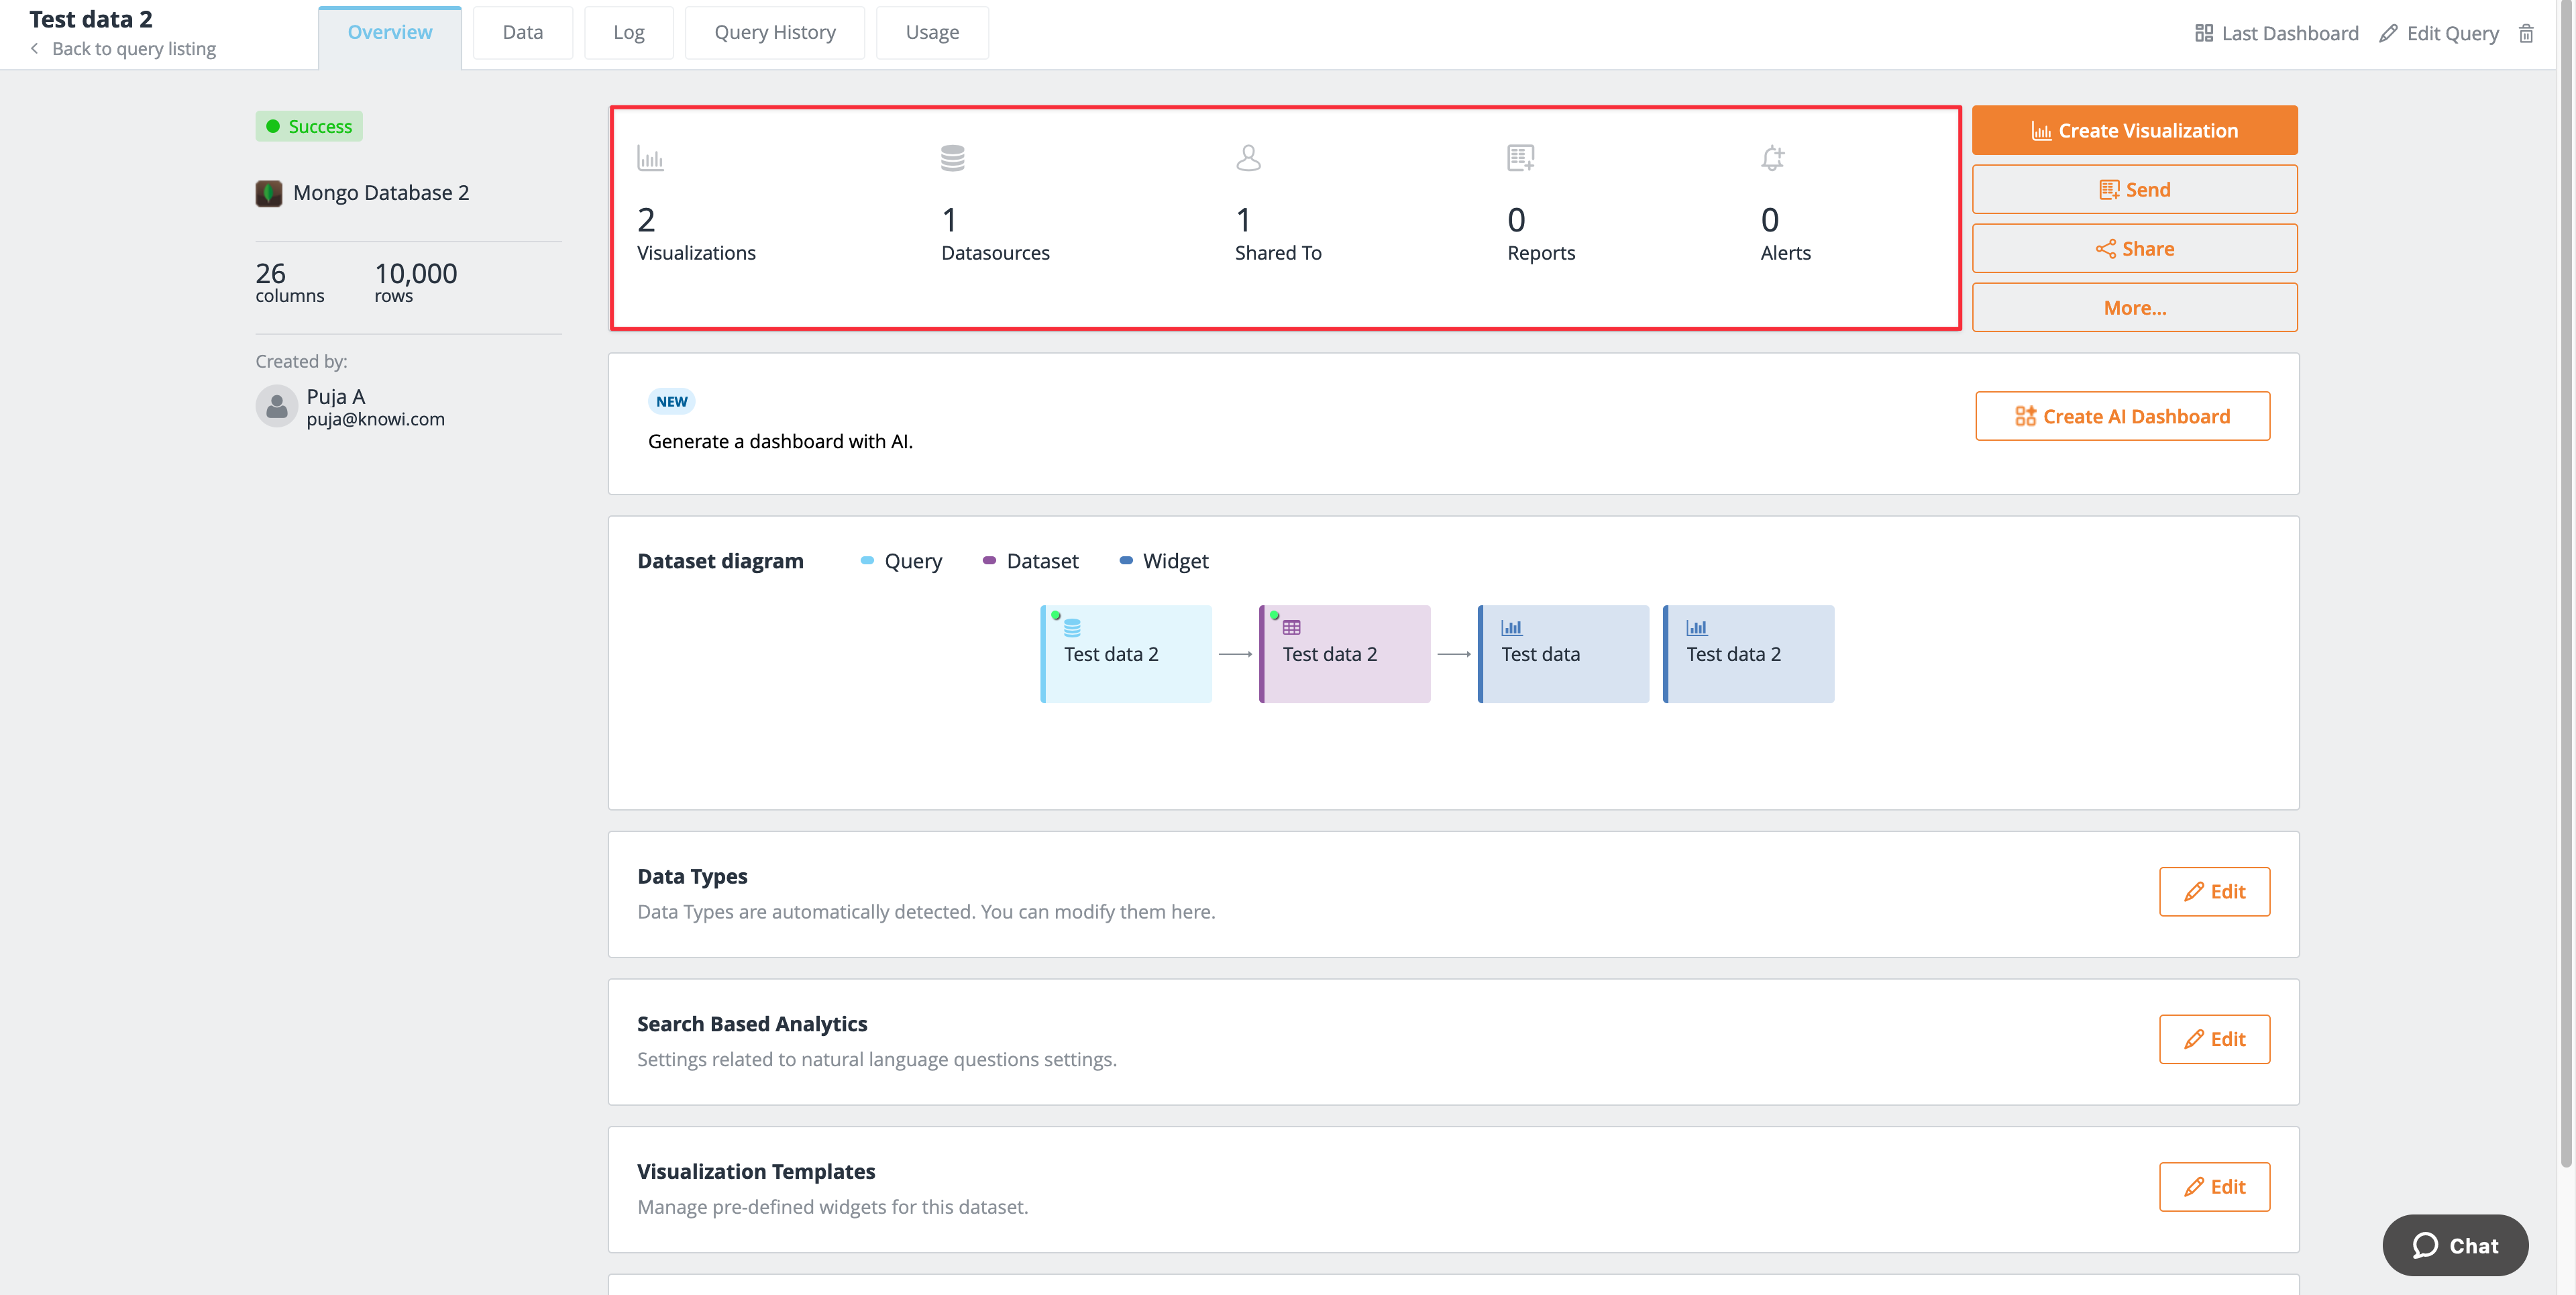Click Edit button for Data Types section
2576x1295 pixels.
[x=2214, y=890]
